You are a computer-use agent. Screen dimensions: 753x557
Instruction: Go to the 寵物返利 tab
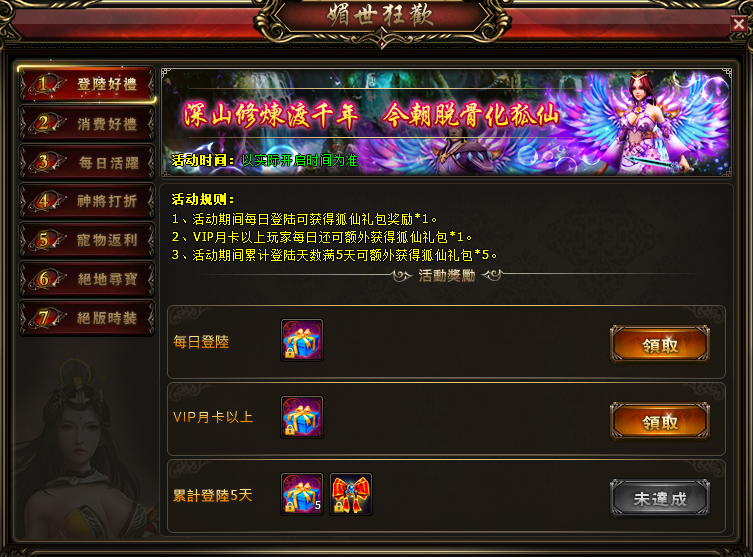click(87, 240)
